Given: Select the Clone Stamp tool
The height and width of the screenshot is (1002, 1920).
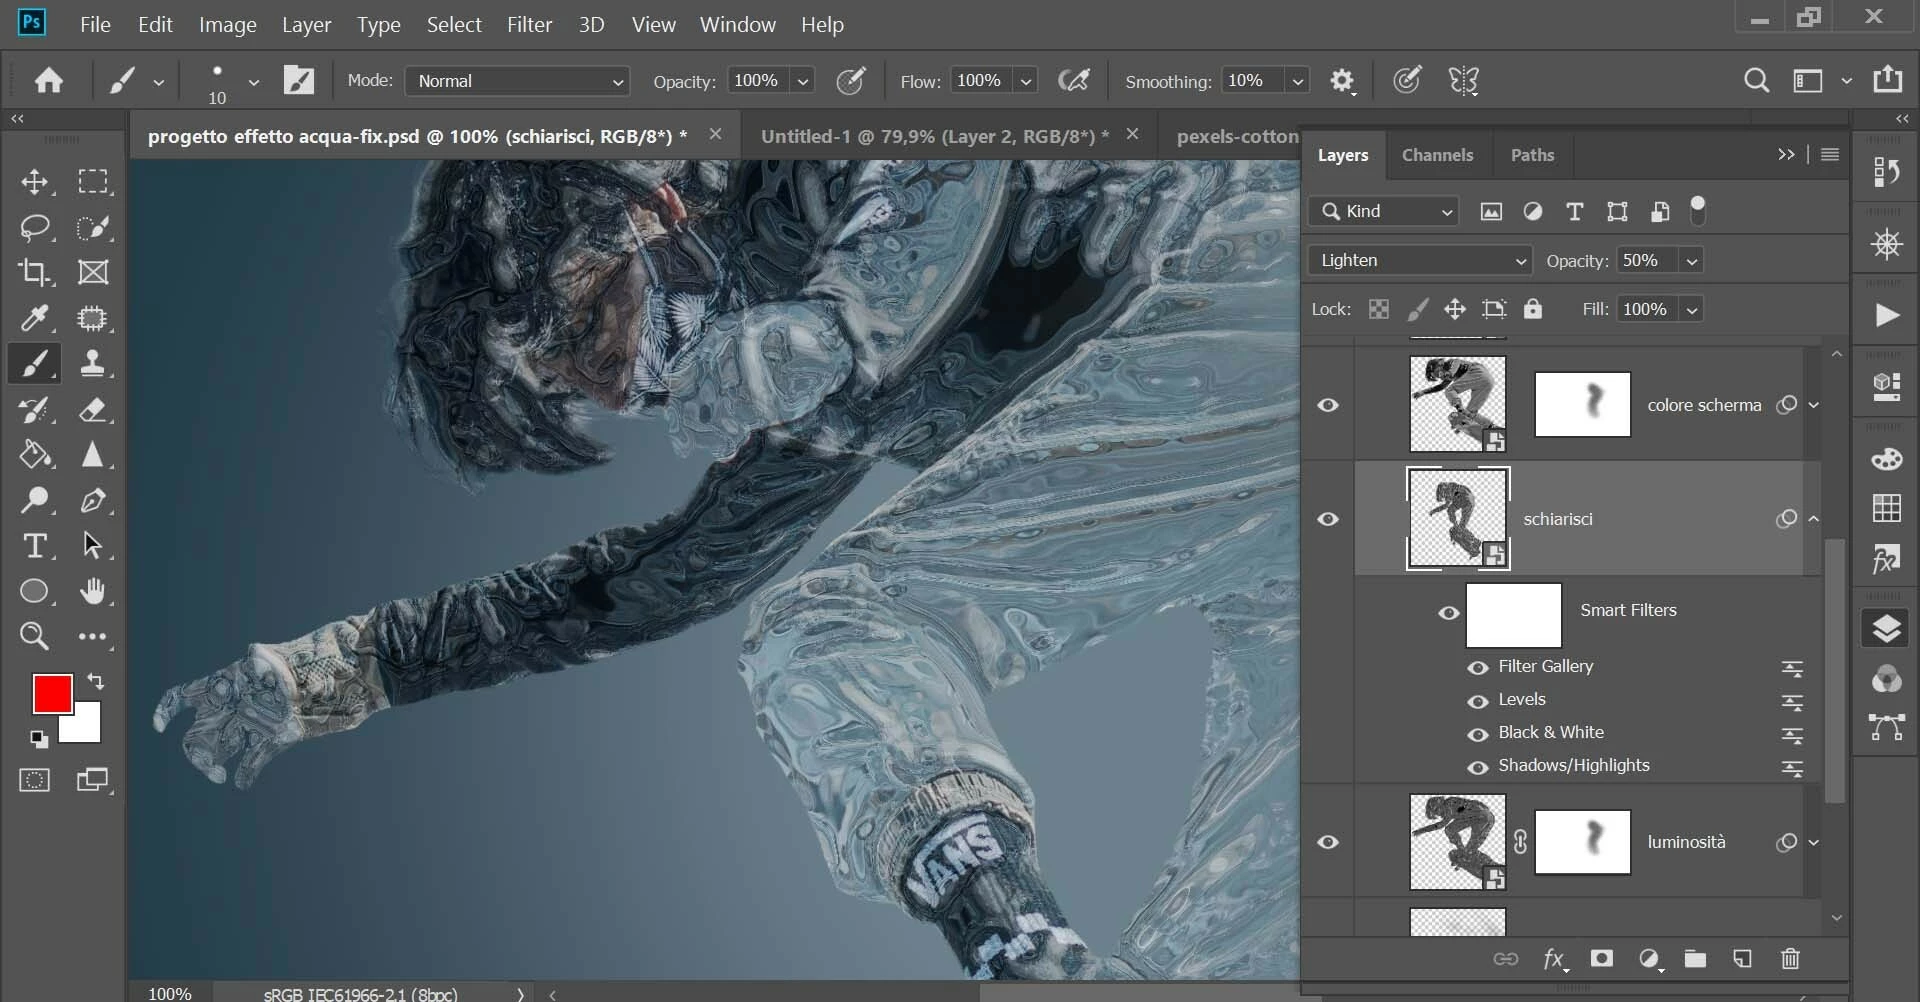Looking at the screenshot, I should (93, 363).
